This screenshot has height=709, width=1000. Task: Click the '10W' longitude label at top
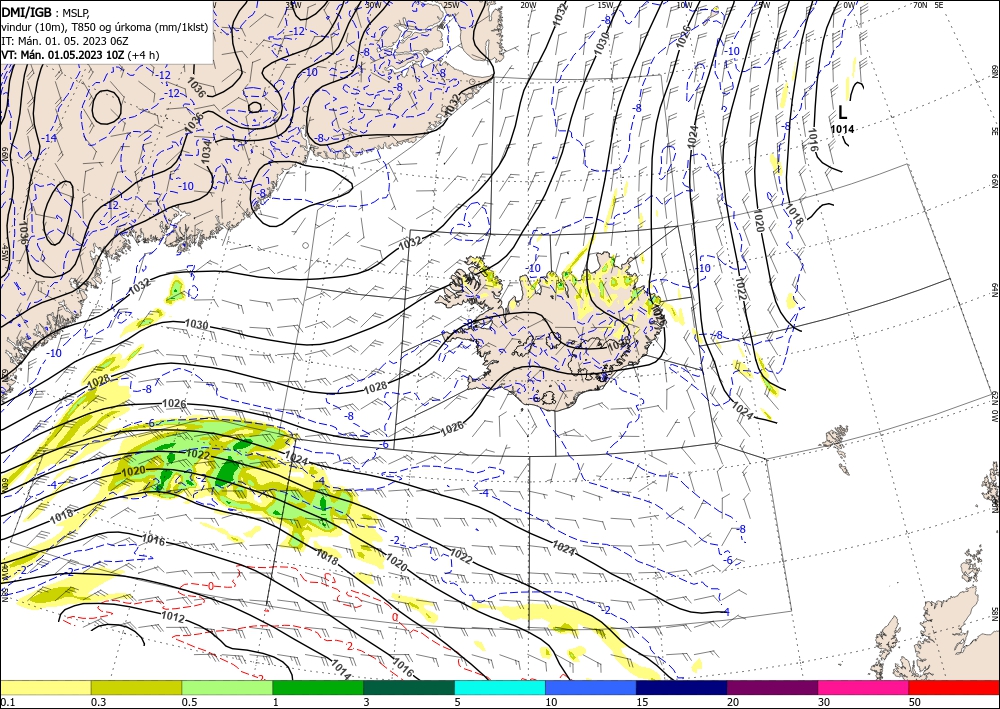684,5
